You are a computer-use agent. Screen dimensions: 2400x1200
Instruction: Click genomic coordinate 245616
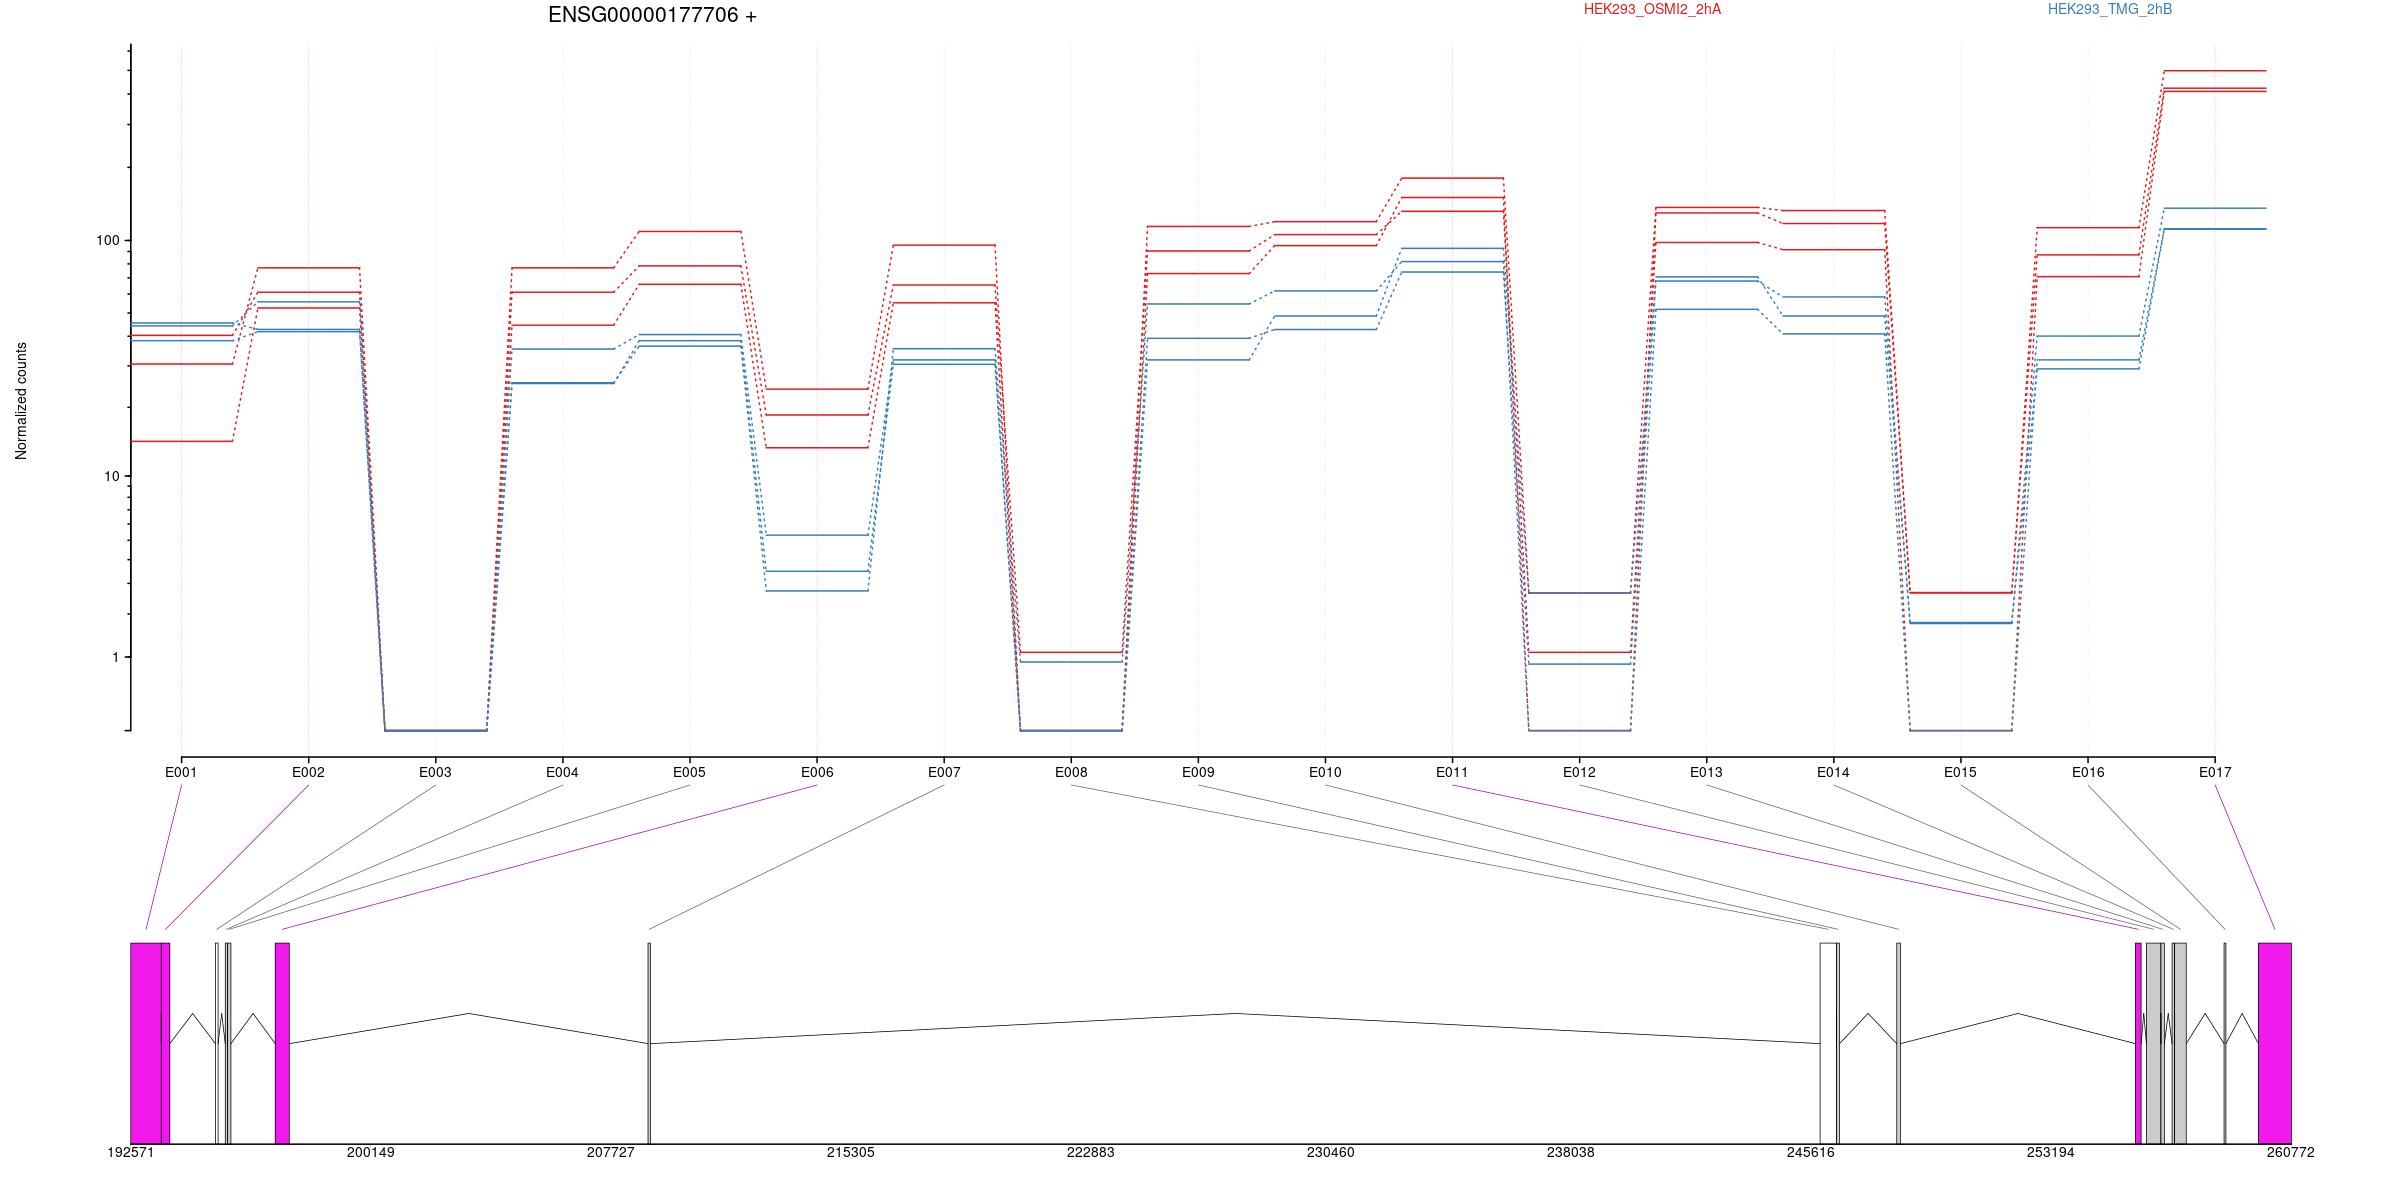click(1811, 1152)
